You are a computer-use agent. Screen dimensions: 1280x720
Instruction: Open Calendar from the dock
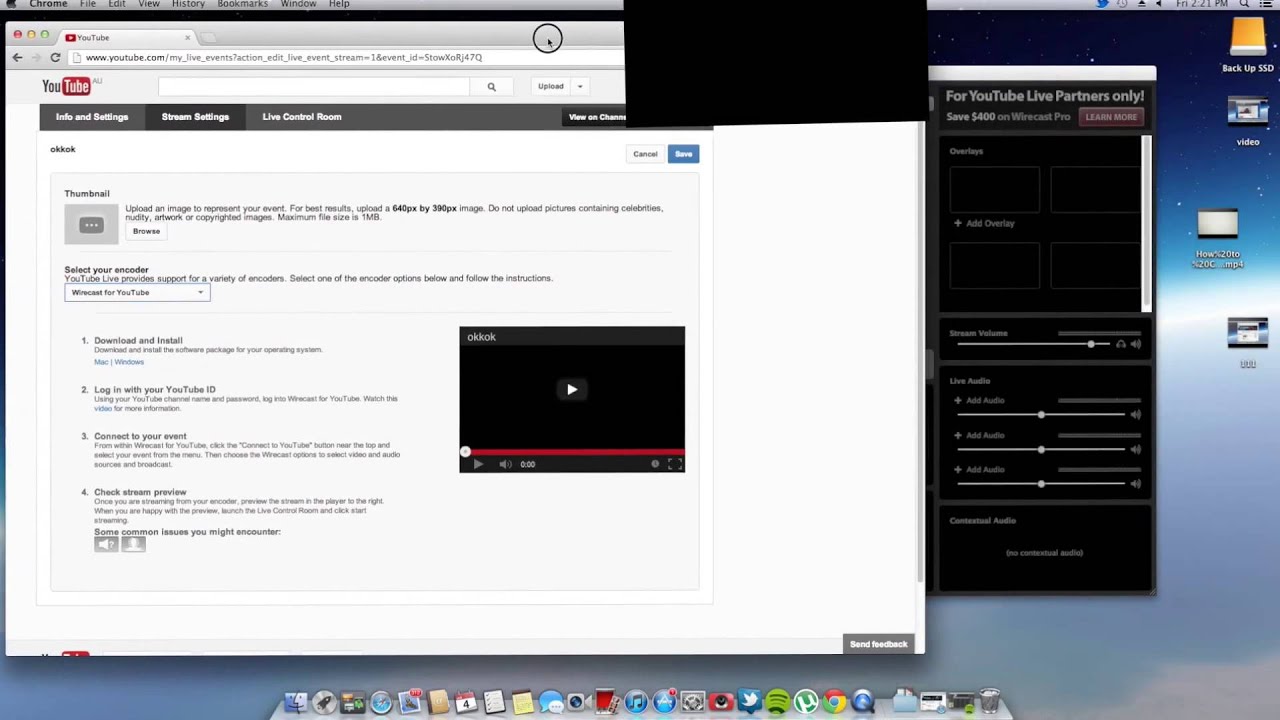pyautogui.click(x=466, y=702)
